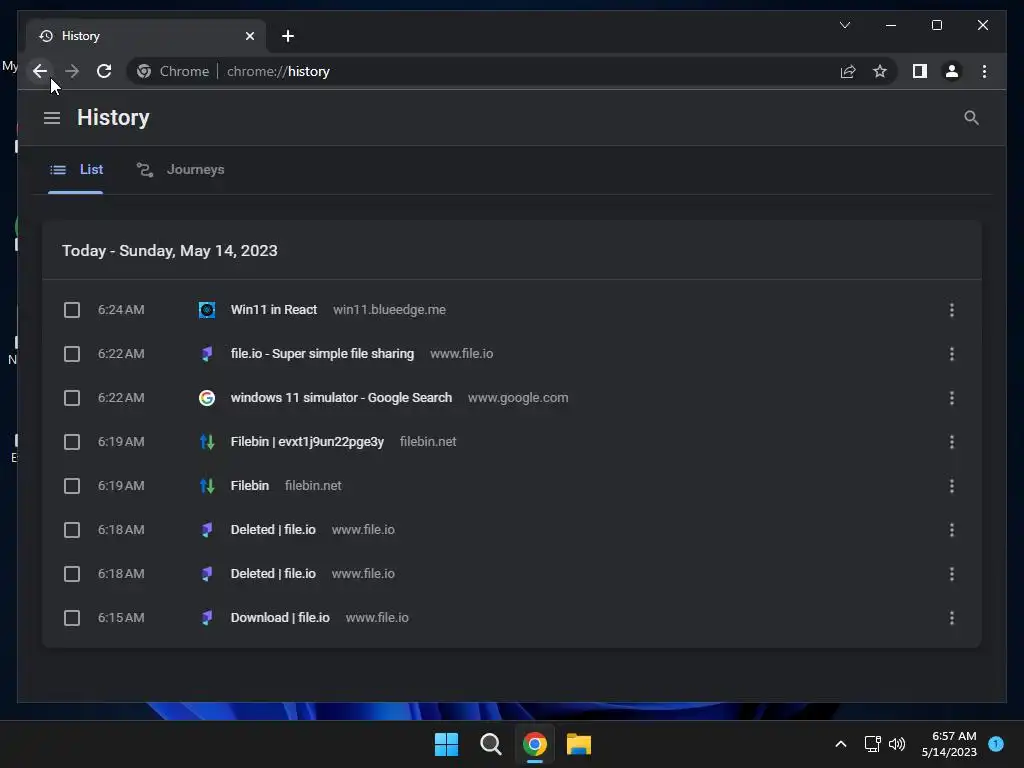The height and width of the screenshot is (768, 1024).
Task: Open Windows taskbar search
Action: 490,744
